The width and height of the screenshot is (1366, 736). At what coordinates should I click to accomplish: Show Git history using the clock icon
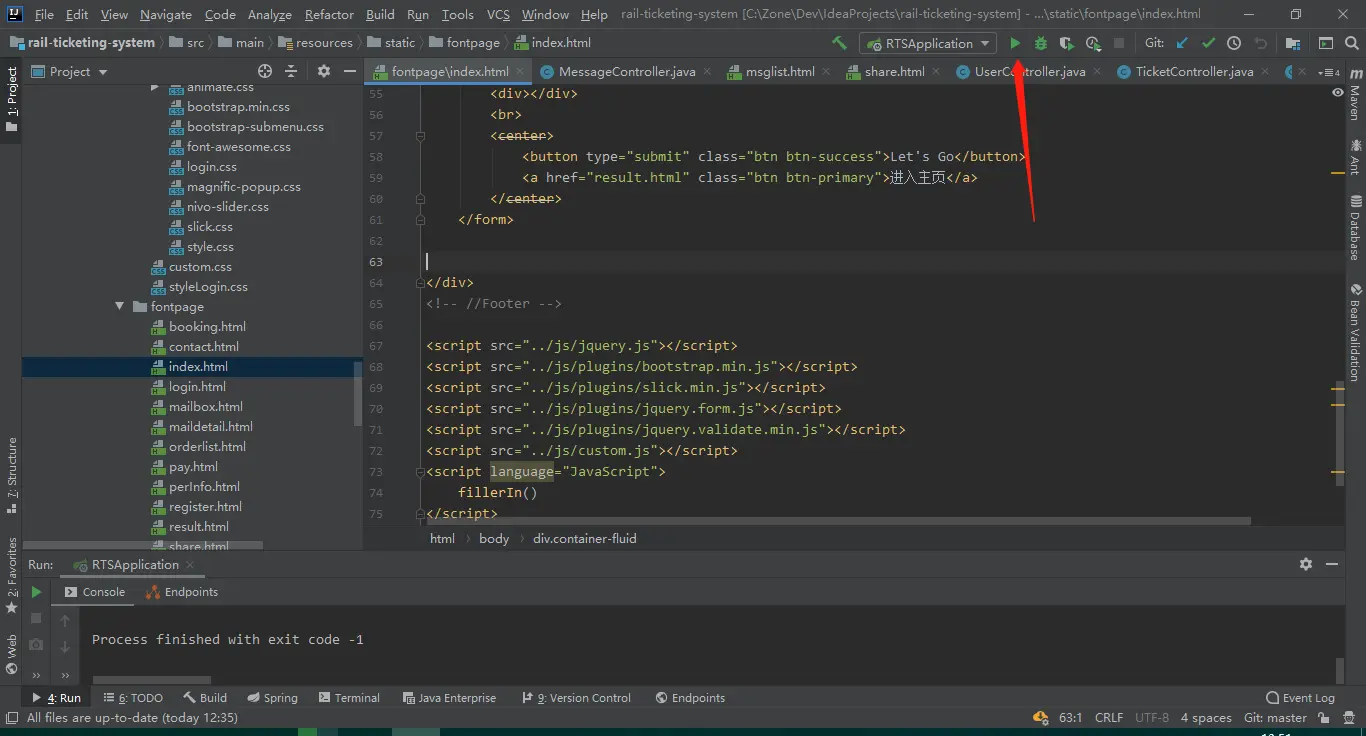click(1234, 43)
